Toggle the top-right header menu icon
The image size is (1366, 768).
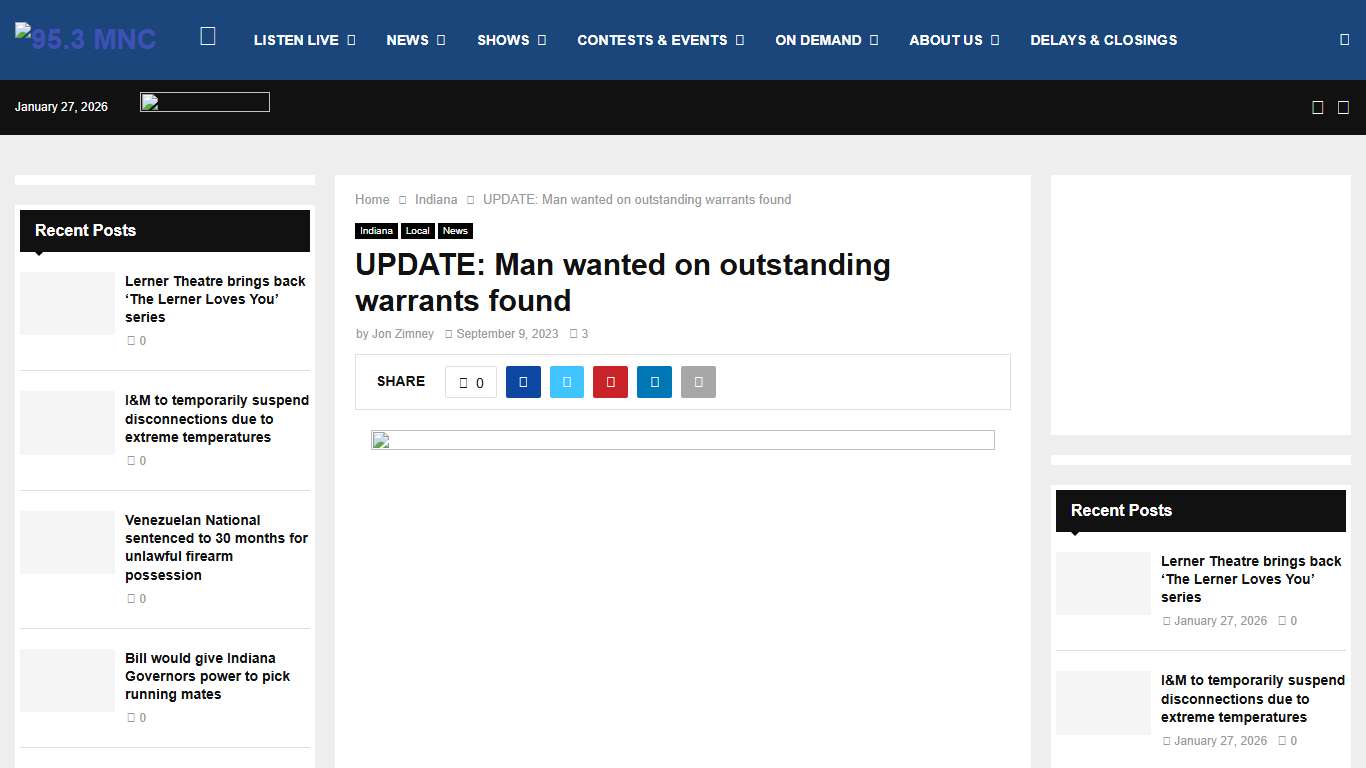pos(1343,38)
